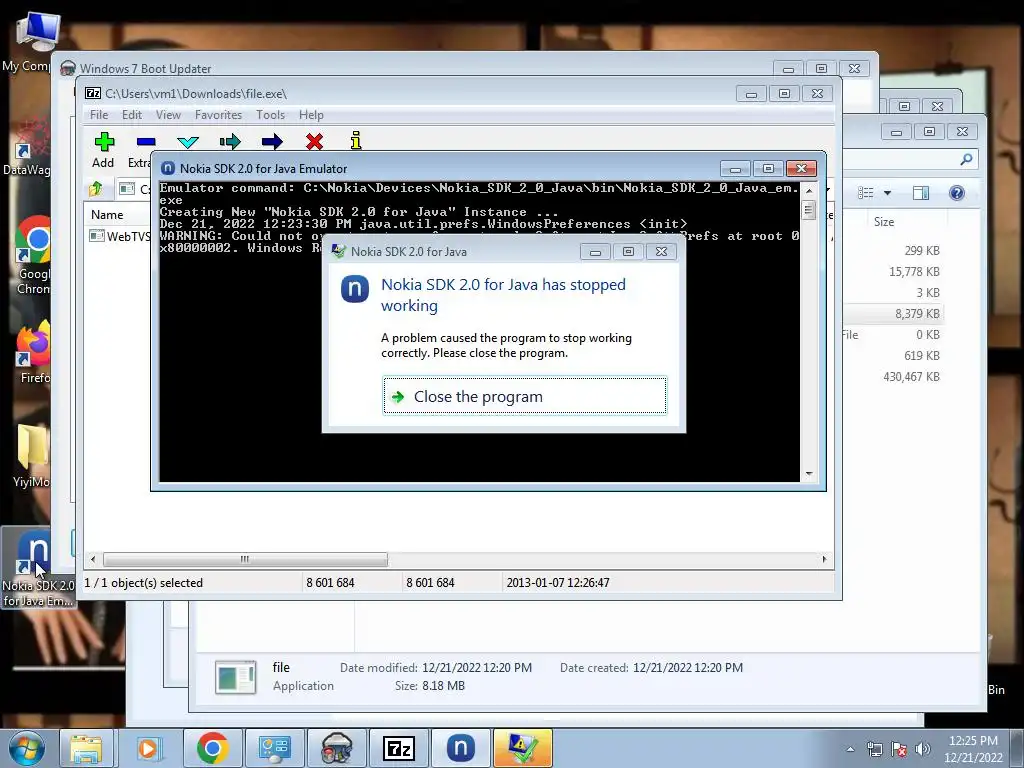Click the 7-Zip up-folder icon
This screenshot has width=1024, height=768.
(96, 189)
